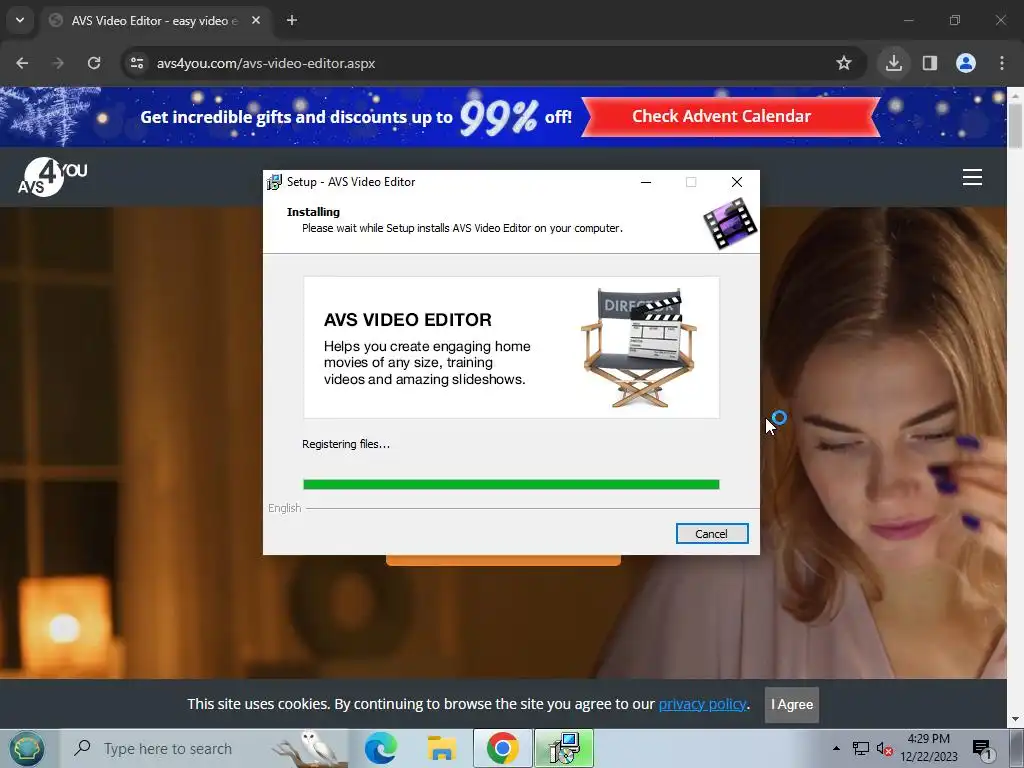This screenshot has width=1024, height=768.
Task: Minimize the Setup window
Action: [646, 182]
